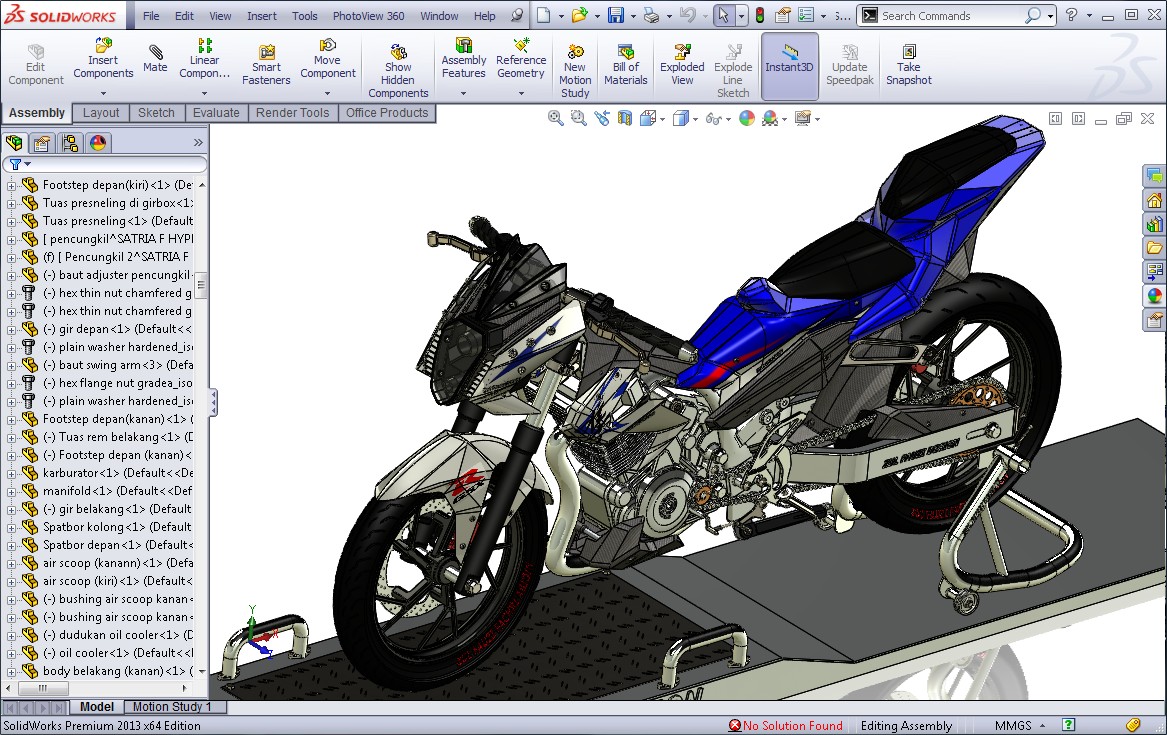Viewport: 1167px width, 735px height.
Task: Select Tuas presneling<1> in feature tree
Action: (118, 221)
